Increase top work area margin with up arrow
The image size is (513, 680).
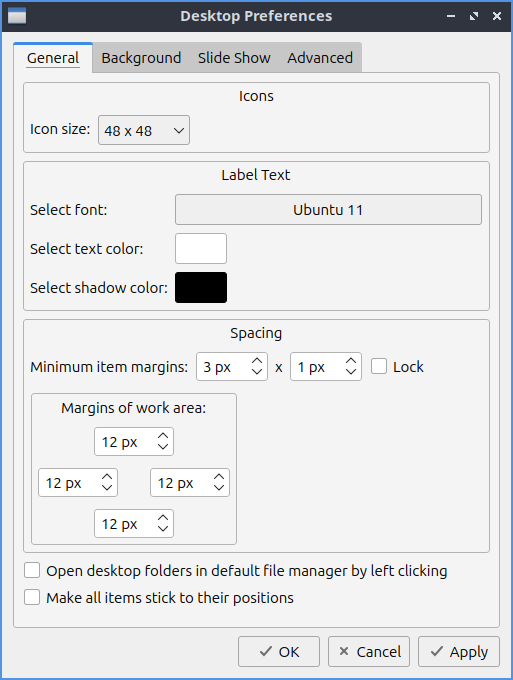(163, 436)
